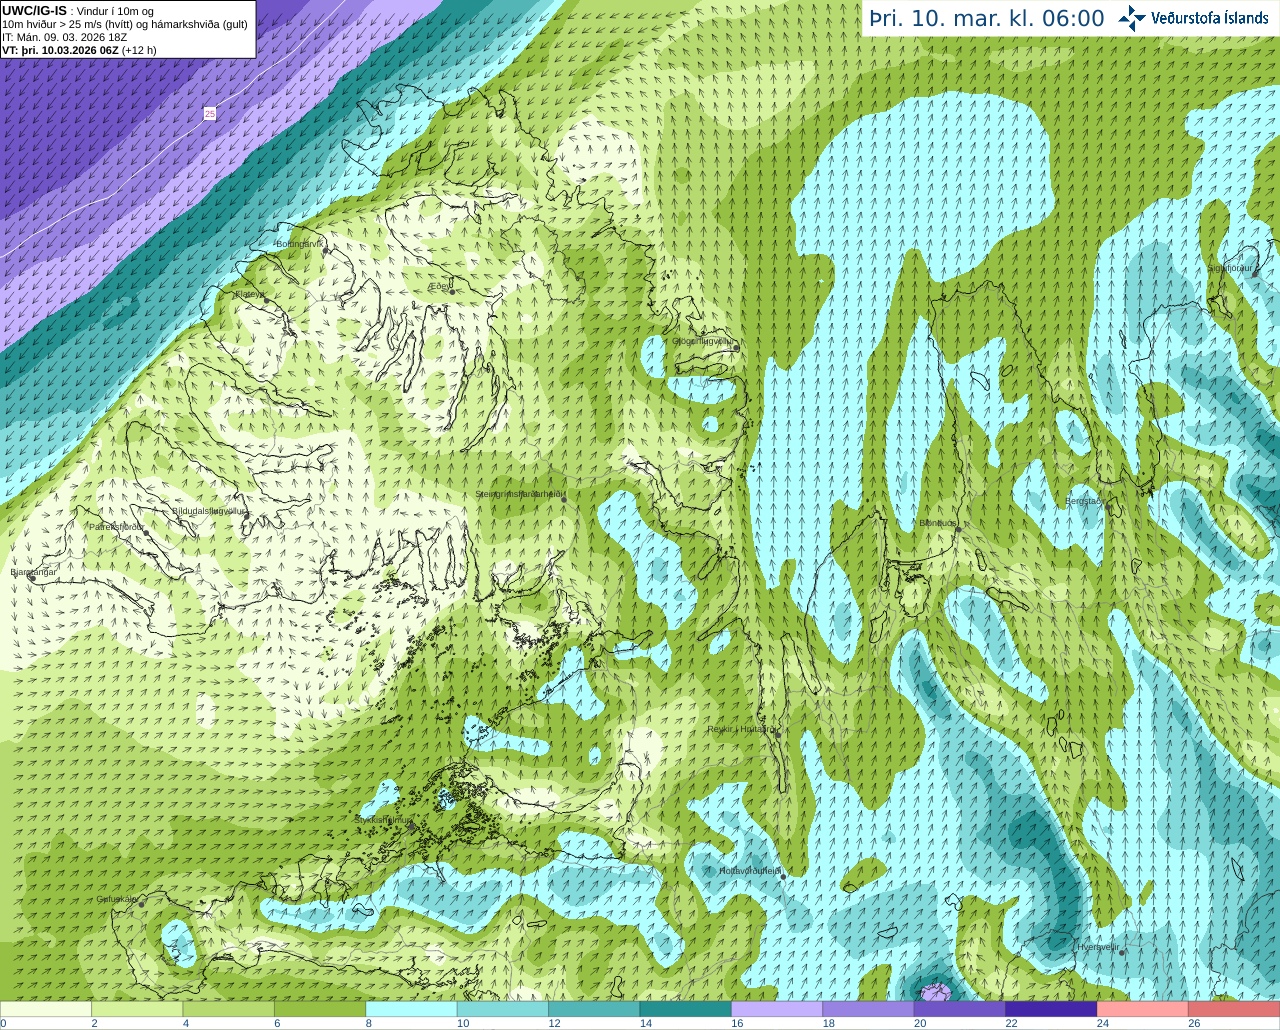The image size is (1280, 1030).
Task: Click the Steingrímsfjarðarheiði station marker
Action: 564,498
